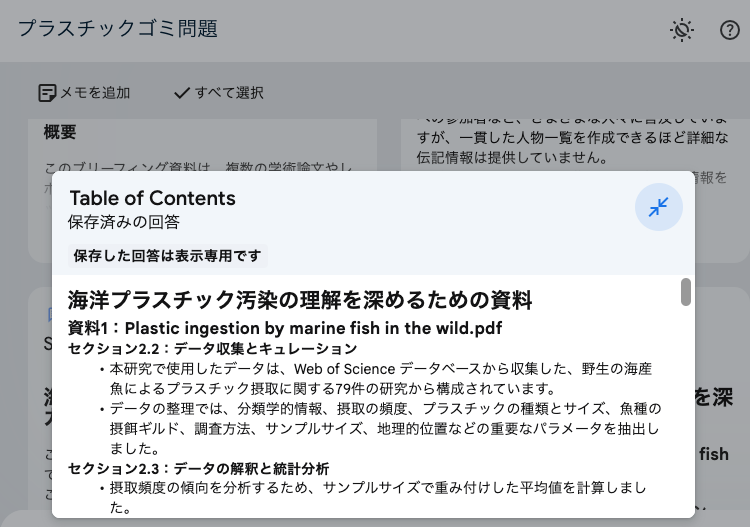Open the help question mark icon
Screen dimensions: 750x527
730,30
